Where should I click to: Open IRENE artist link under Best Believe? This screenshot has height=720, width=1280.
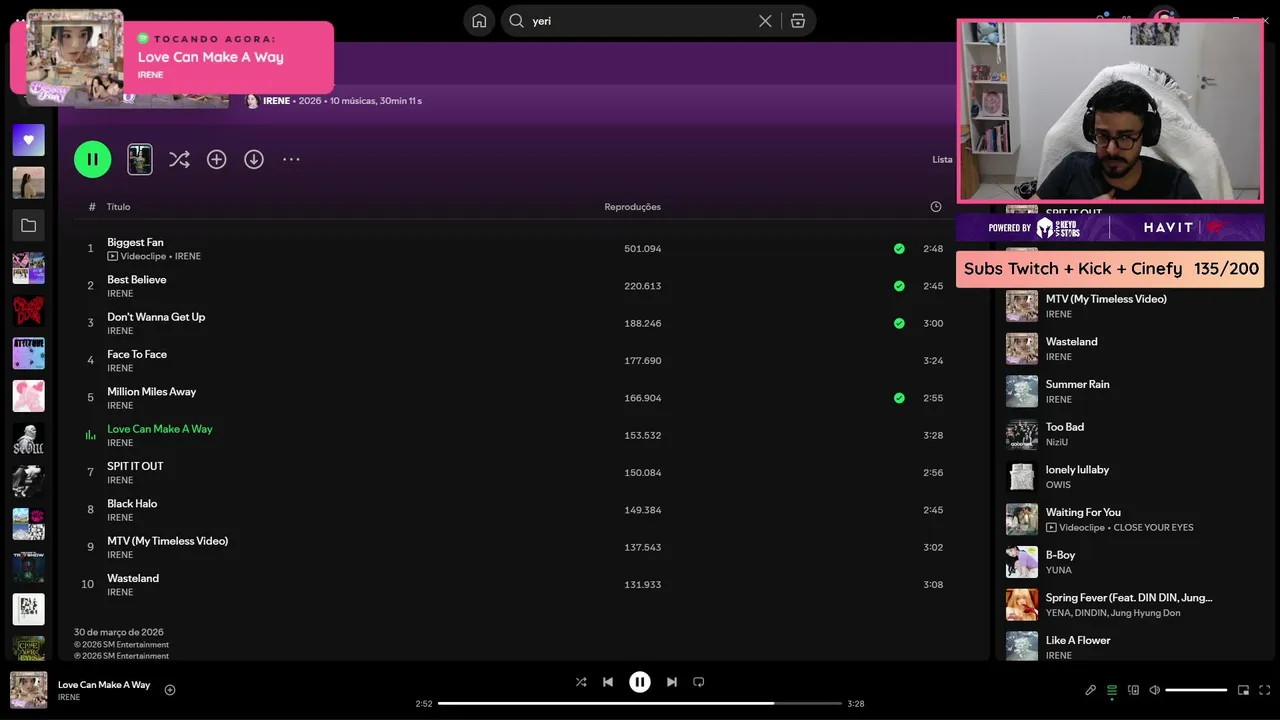pos(120,294)
